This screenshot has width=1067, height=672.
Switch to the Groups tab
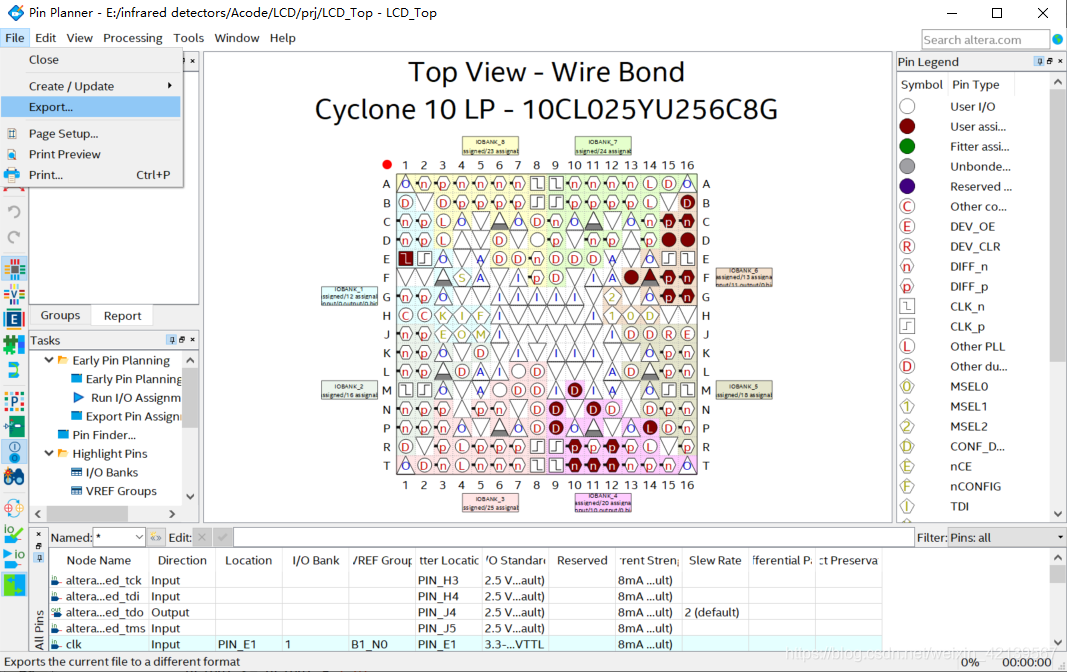60,316
